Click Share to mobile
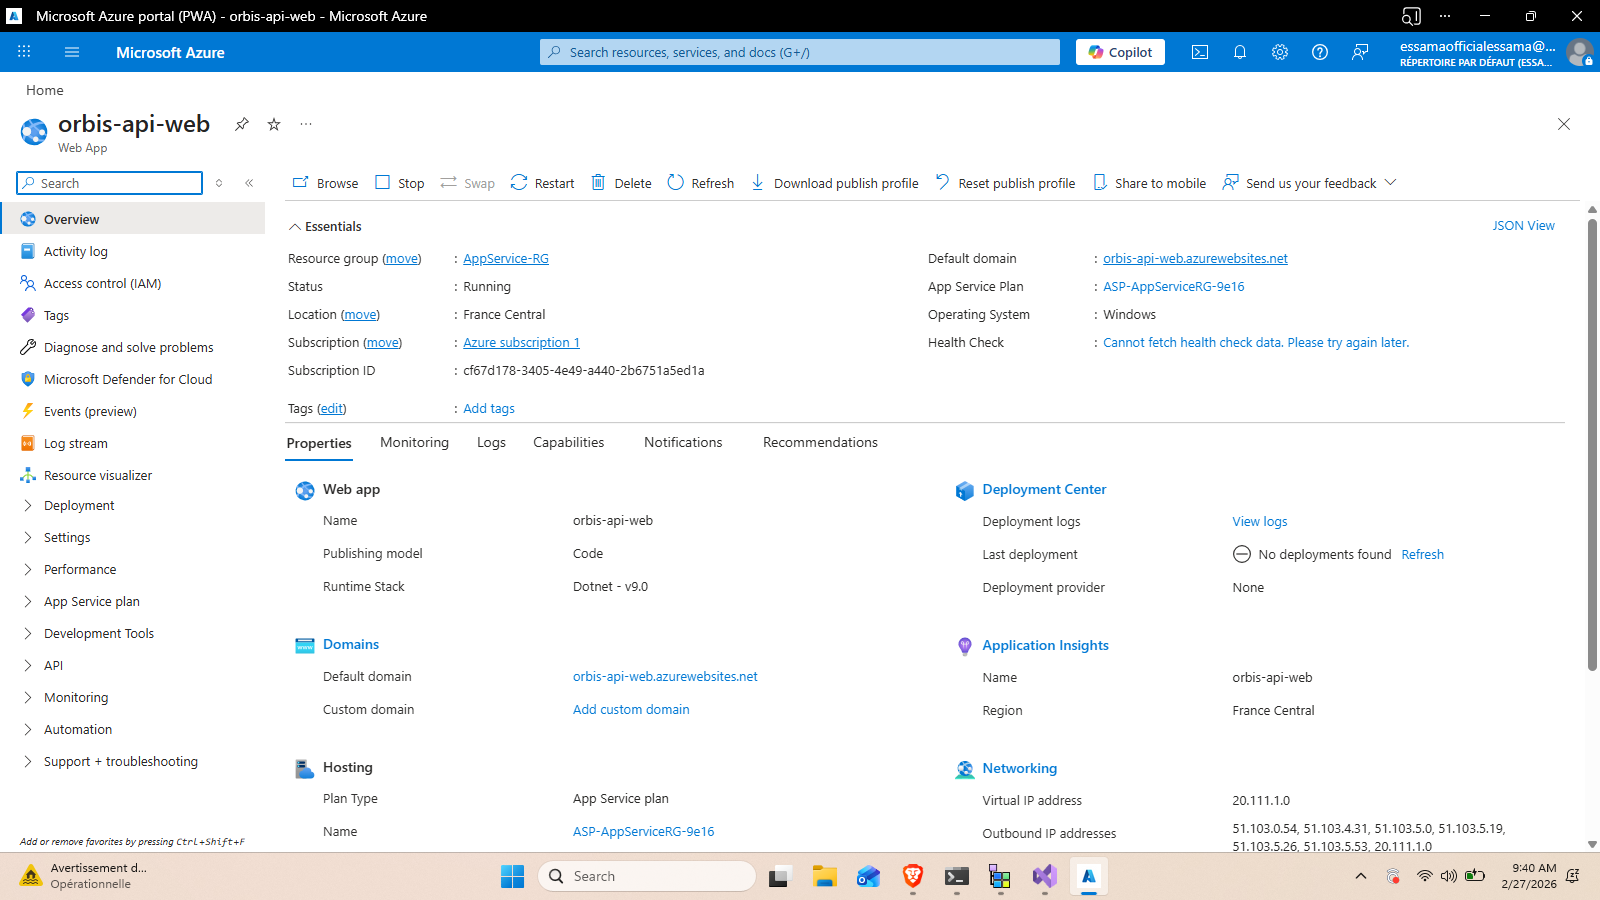 (x=1150, y=183)
